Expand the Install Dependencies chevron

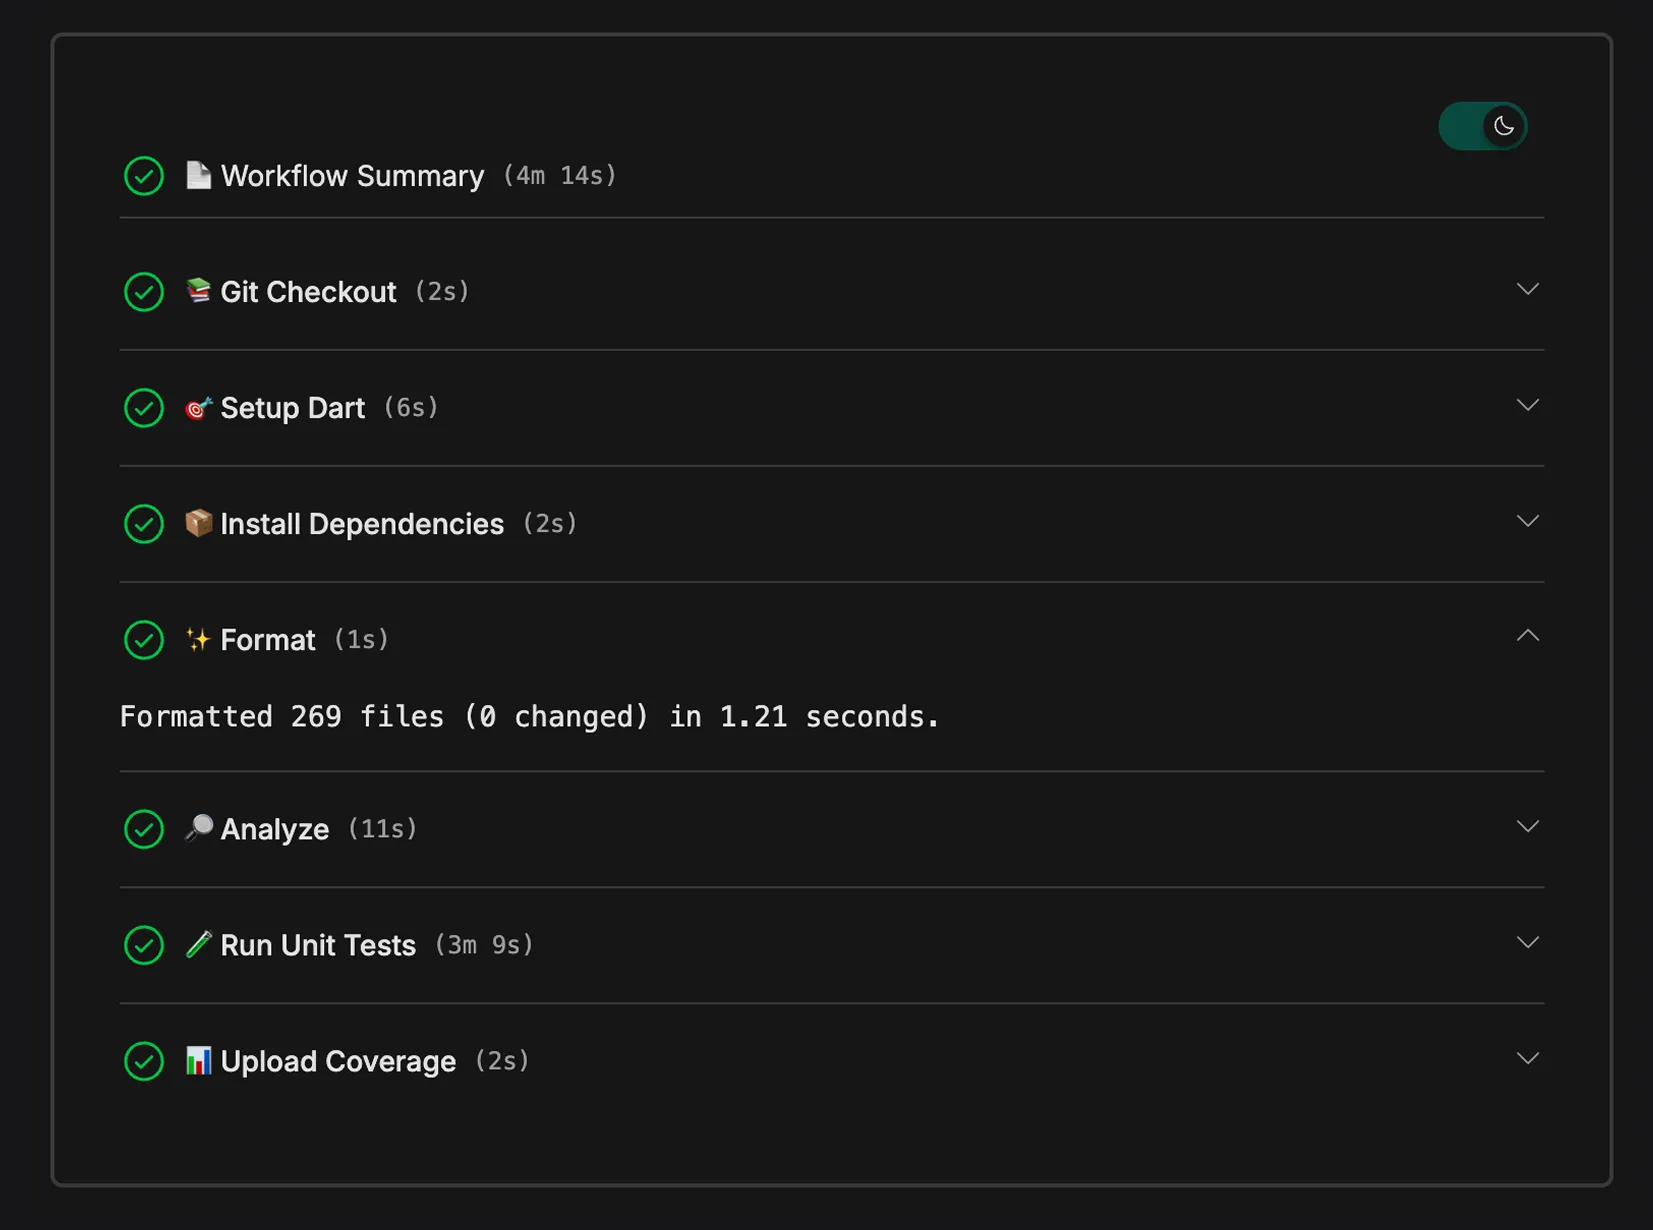pyautogui.click(x=1527, y=521)
